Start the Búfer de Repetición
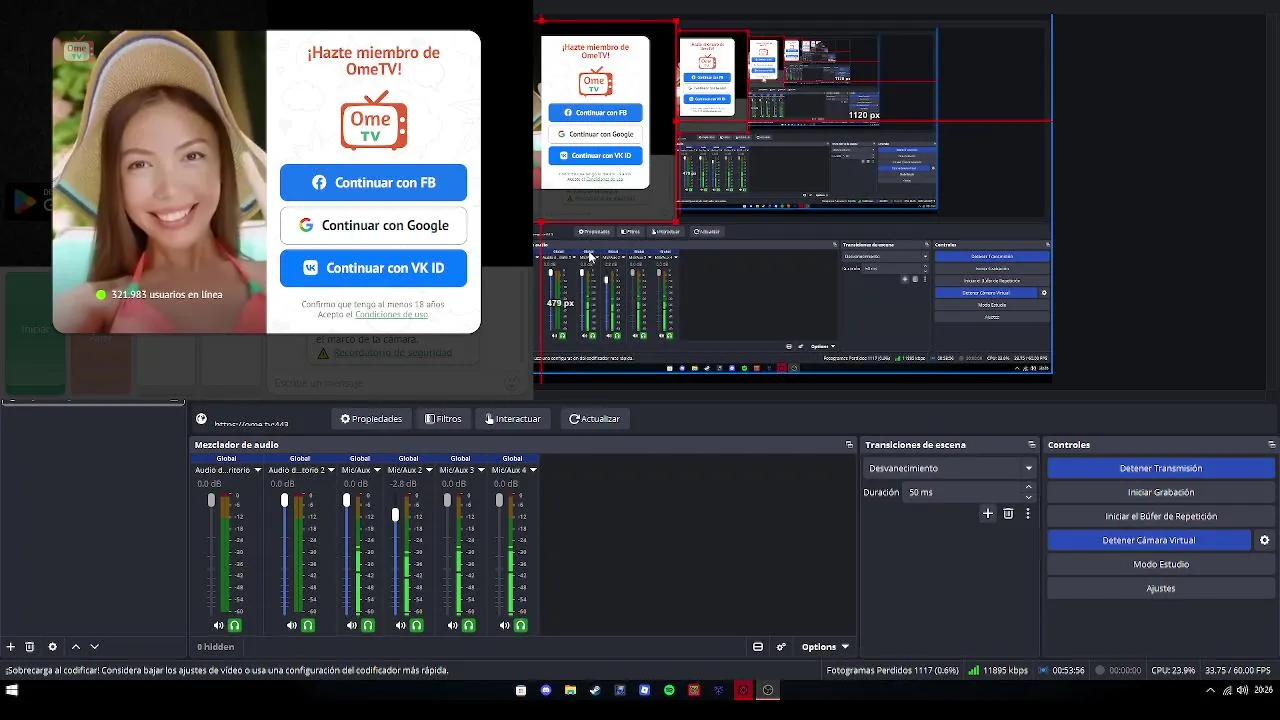Screen dimensions: 1280x720 tap(1161, 516)
